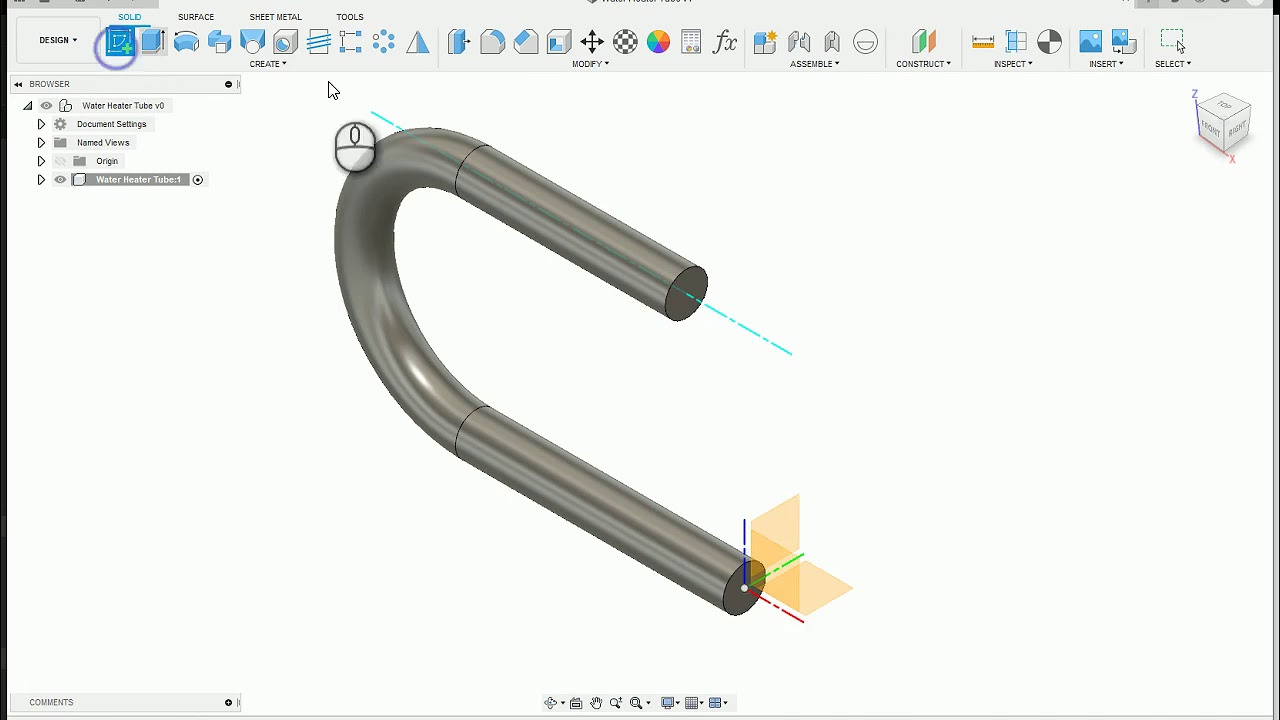Screen dimensions: 1280x720
Task: Open the Display Settings dropdown
Action: 671,703
